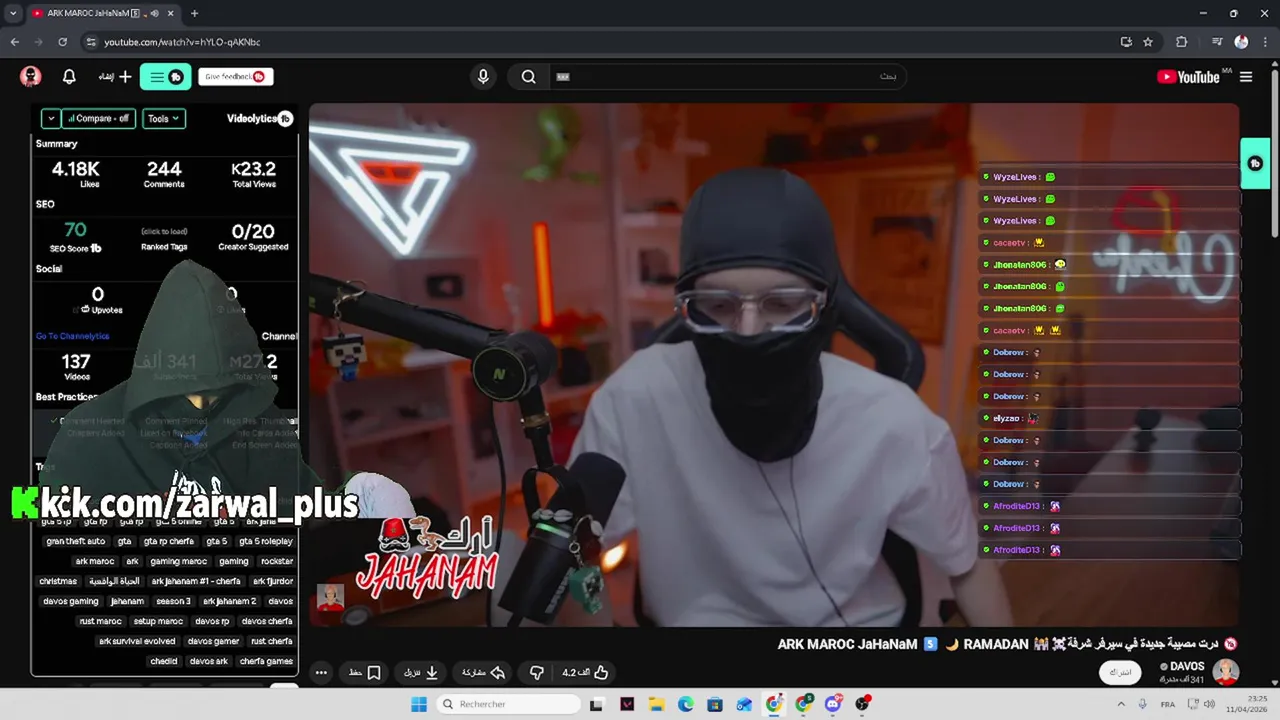This screenshot has height=720, width=1280.
Task: Click the 'gta 5 roleplay' tag
Action: (x=266, y=541)
